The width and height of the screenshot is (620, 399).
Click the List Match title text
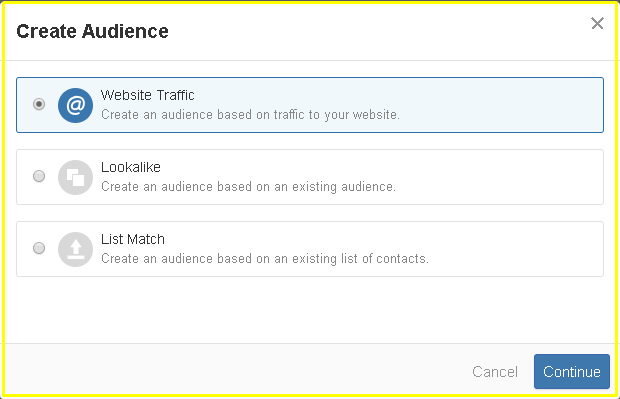(x=133, y=239)
